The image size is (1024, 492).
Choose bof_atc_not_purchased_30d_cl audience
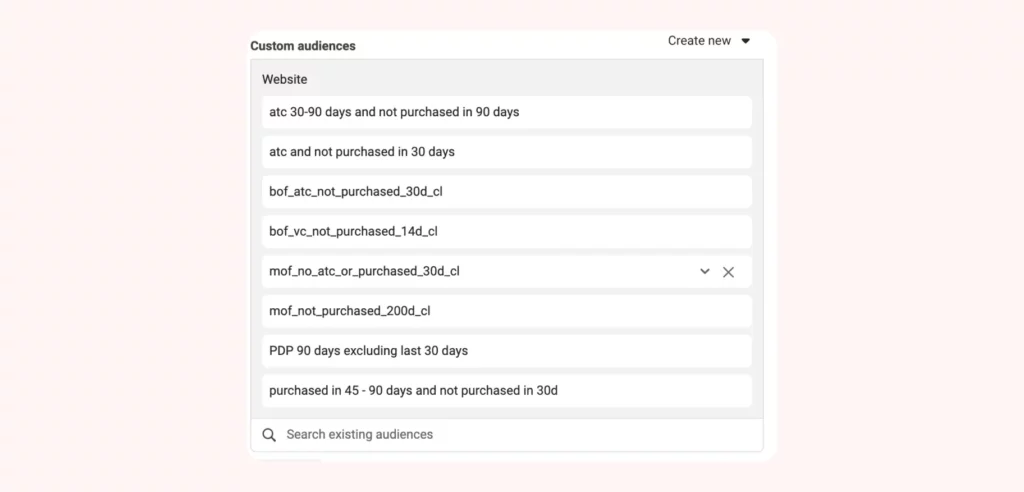(507, 192)
